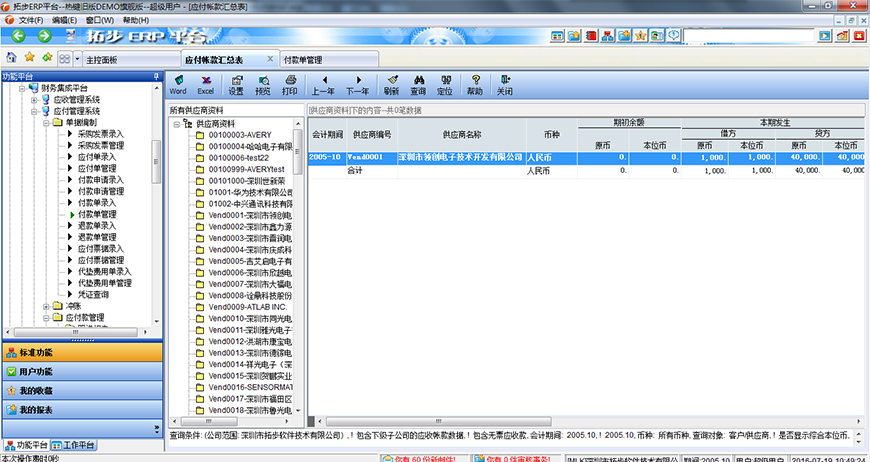Select supplier folder Vend0009-ATLAB INC.
This screenshot has height=462, width=870.
pyautogui.click(x=247, y=307)
